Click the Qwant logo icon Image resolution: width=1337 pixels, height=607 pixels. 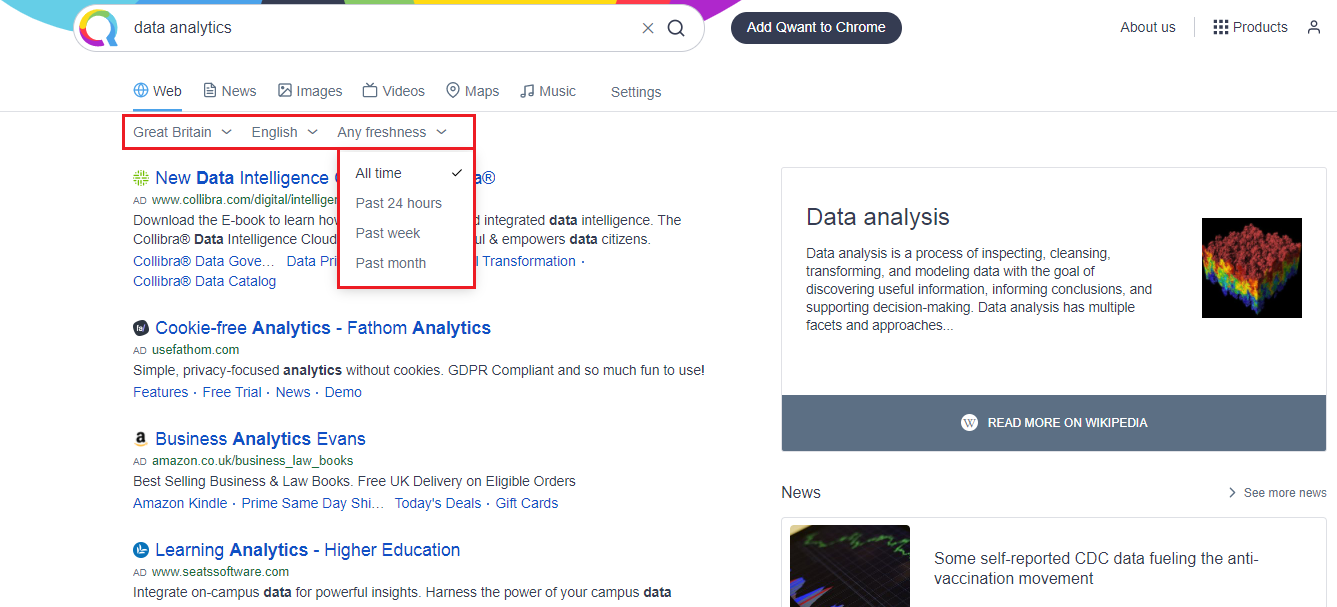(98, 27)
